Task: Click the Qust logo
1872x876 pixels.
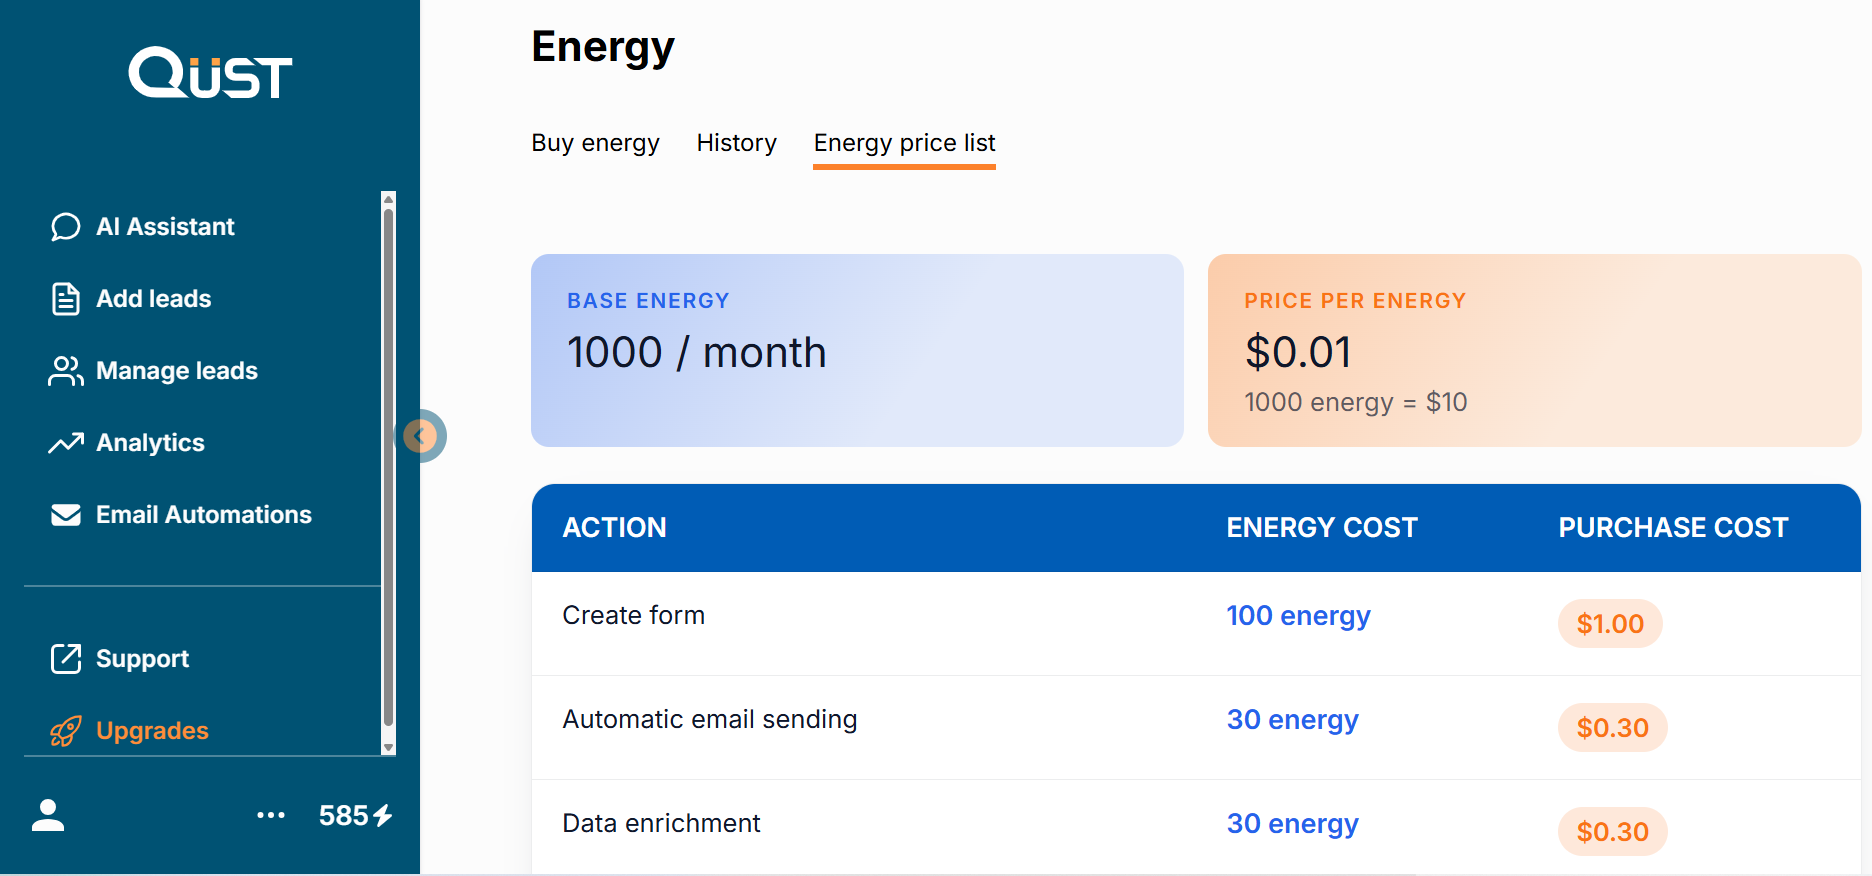Action: [x=210, y=73]
